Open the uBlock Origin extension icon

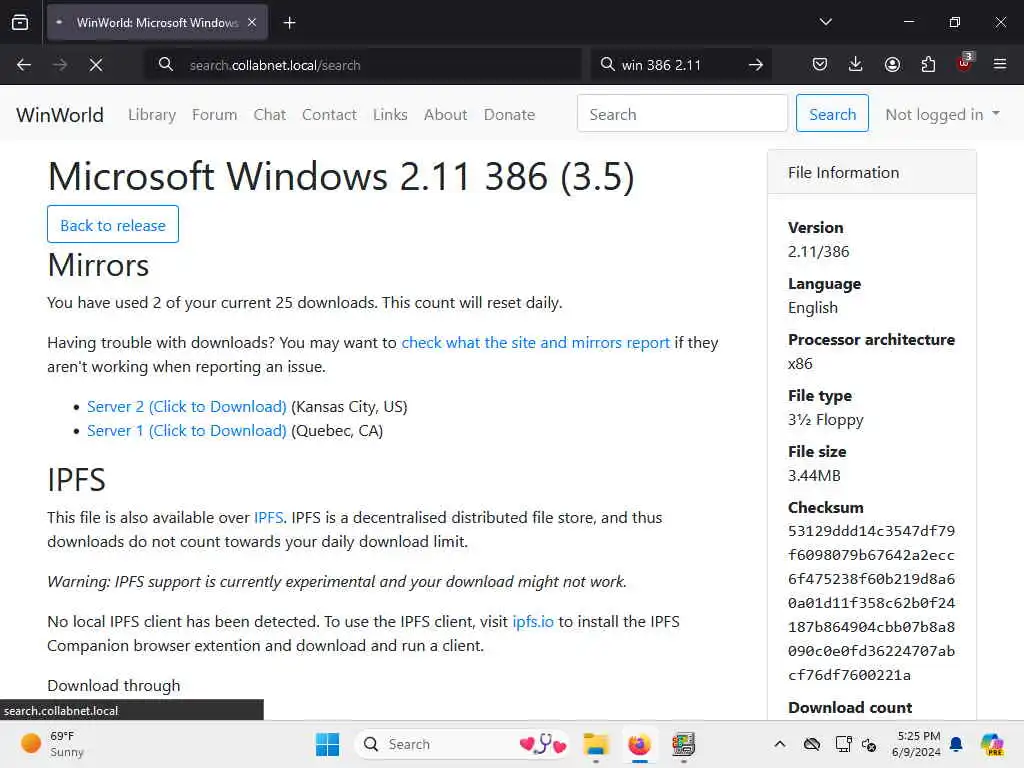click(x=964, y=63)
